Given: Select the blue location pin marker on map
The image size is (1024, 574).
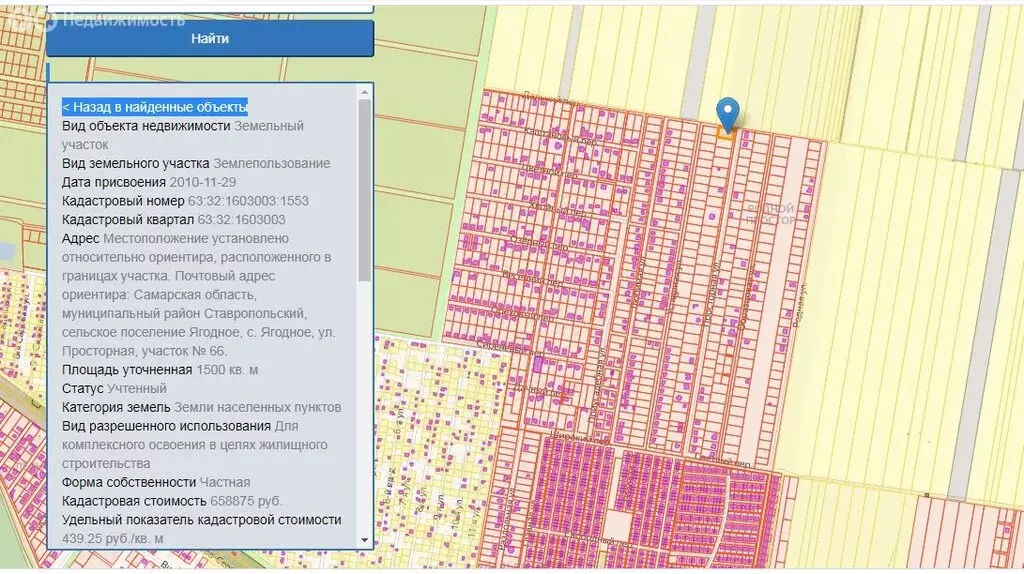Looking at the screenshot, I should click(x=728, y=114).
